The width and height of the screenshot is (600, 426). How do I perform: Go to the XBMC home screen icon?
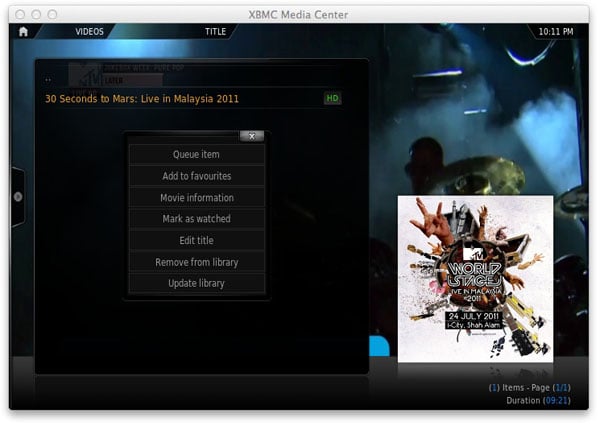[x=23, y=31]
